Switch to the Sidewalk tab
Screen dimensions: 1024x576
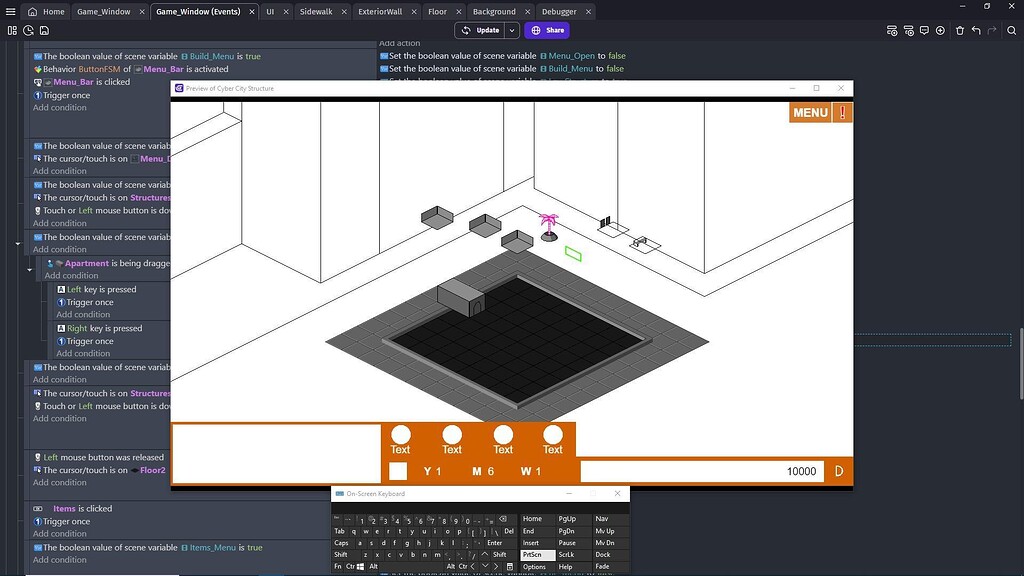coord(314,11)
